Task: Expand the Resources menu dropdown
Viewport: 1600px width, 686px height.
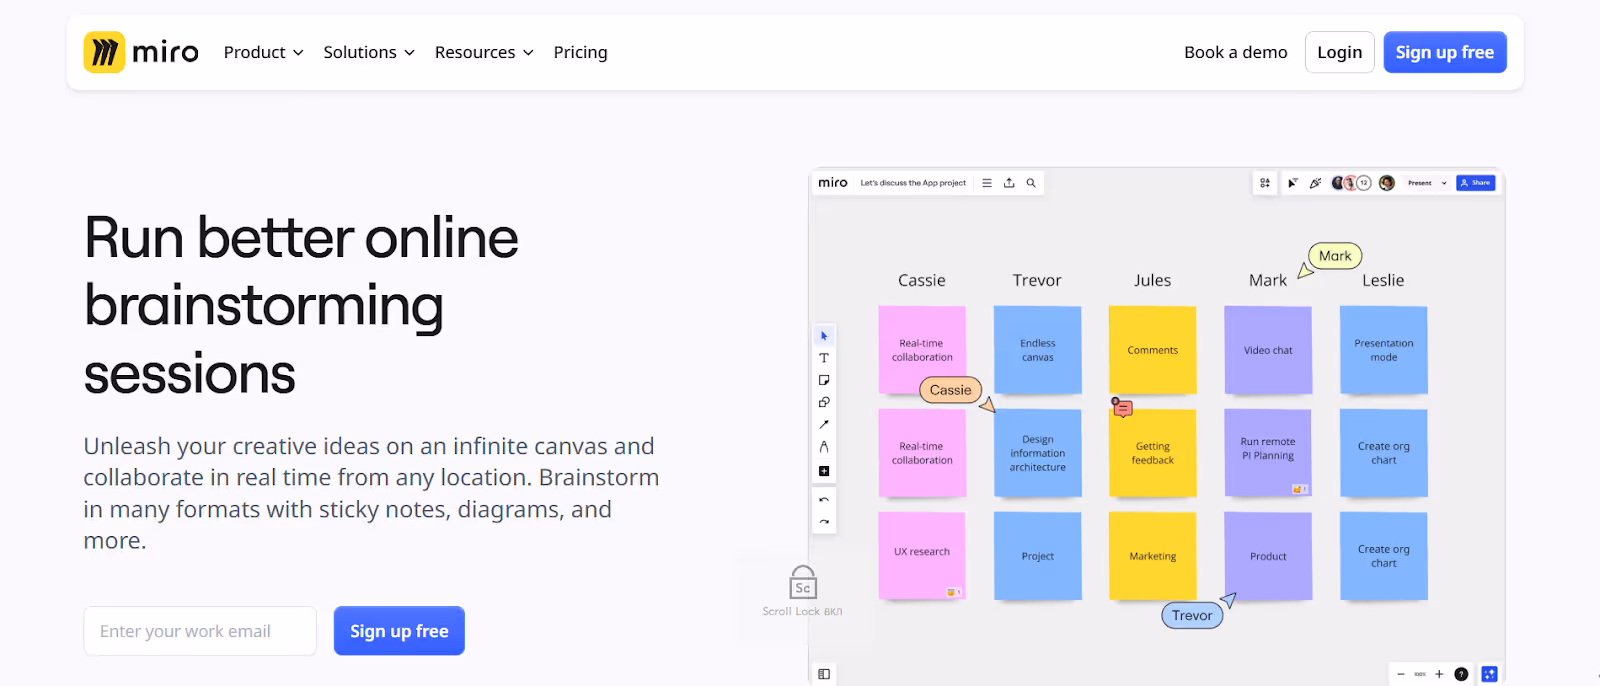Action: (x=484, y=52)
